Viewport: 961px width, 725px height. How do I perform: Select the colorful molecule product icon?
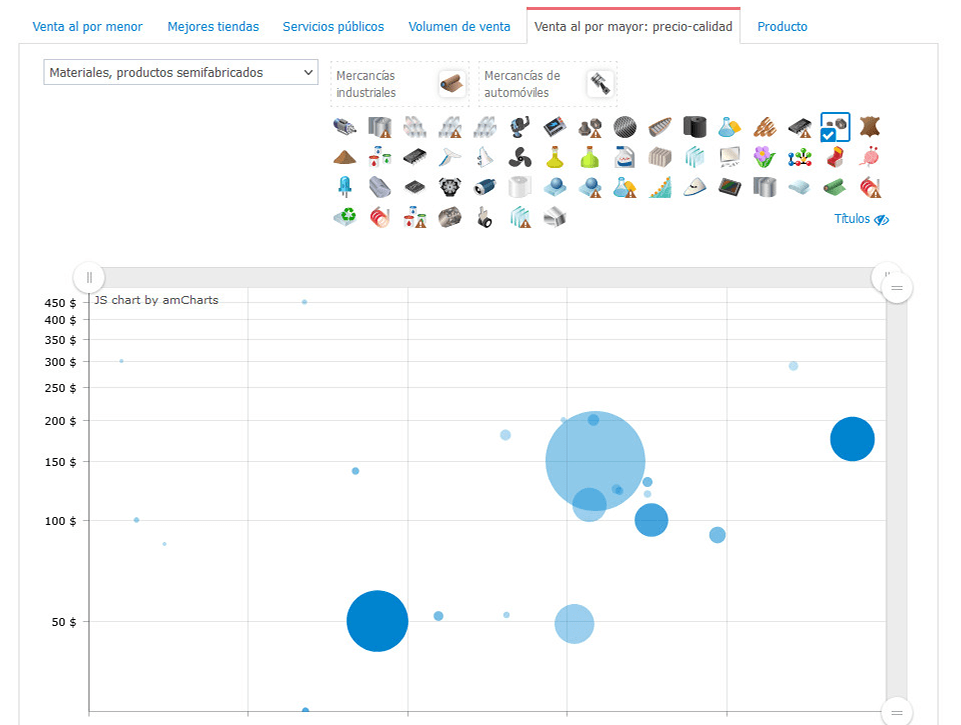tap(799, 157)
